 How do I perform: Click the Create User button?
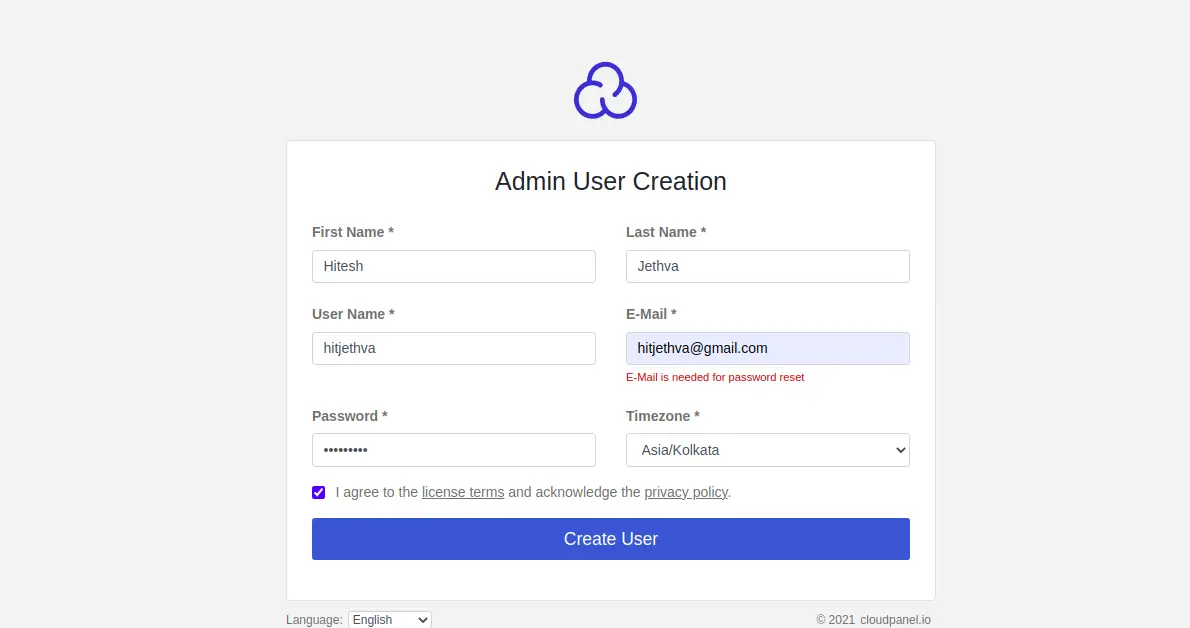coord(611,539)
